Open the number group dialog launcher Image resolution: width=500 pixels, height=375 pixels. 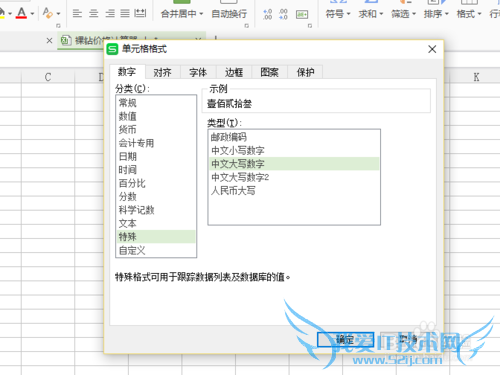click(310, 26)
